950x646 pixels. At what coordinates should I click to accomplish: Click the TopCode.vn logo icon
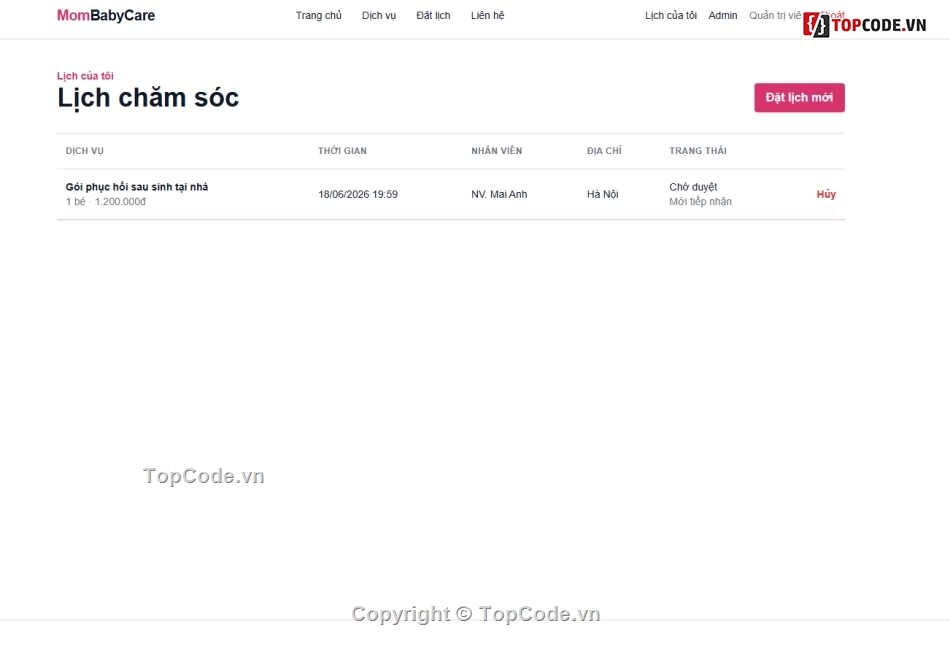(816, 25)
